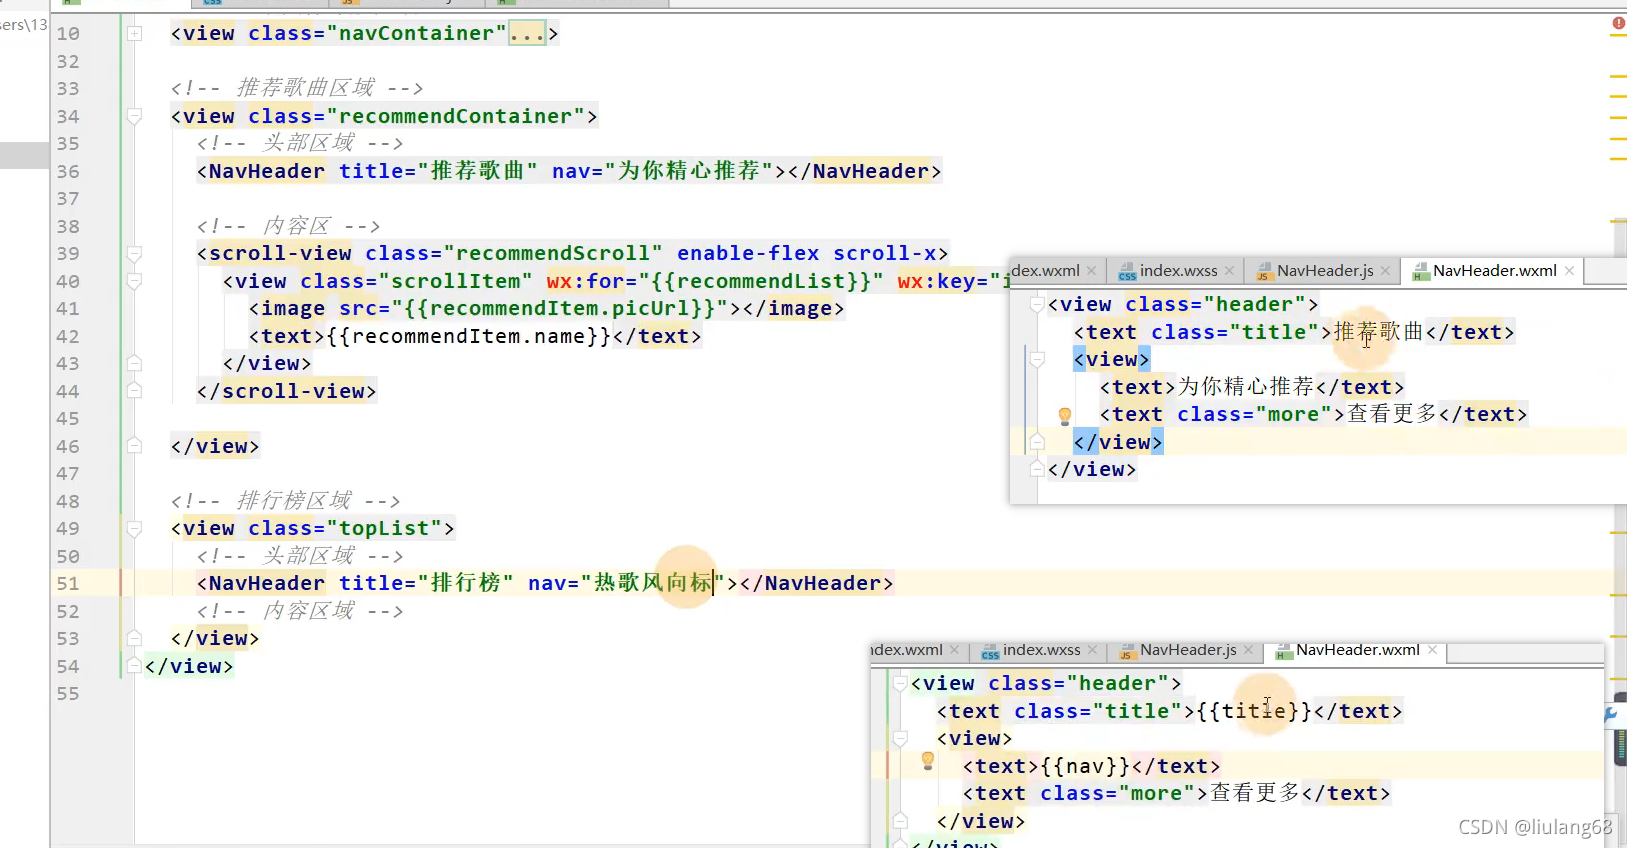Click the lightbulb beside the {{nav}} line

coord(928,761)
